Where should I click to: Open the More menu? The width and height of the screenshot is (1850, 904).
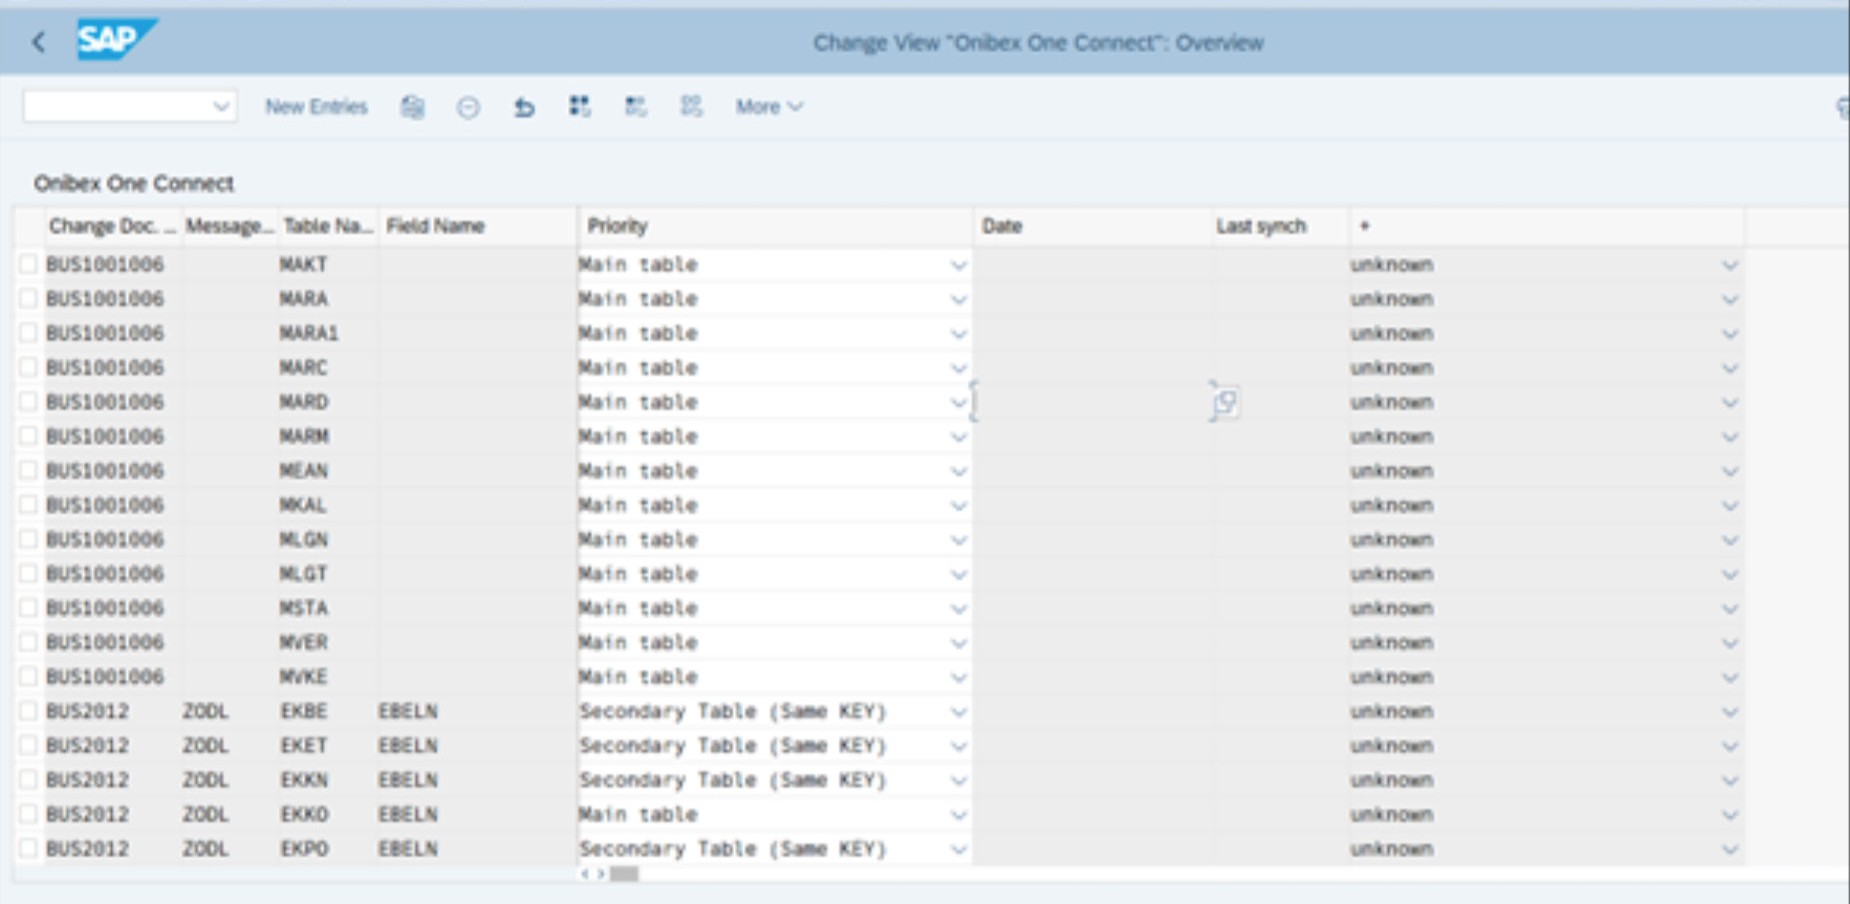tap(769, 107)
